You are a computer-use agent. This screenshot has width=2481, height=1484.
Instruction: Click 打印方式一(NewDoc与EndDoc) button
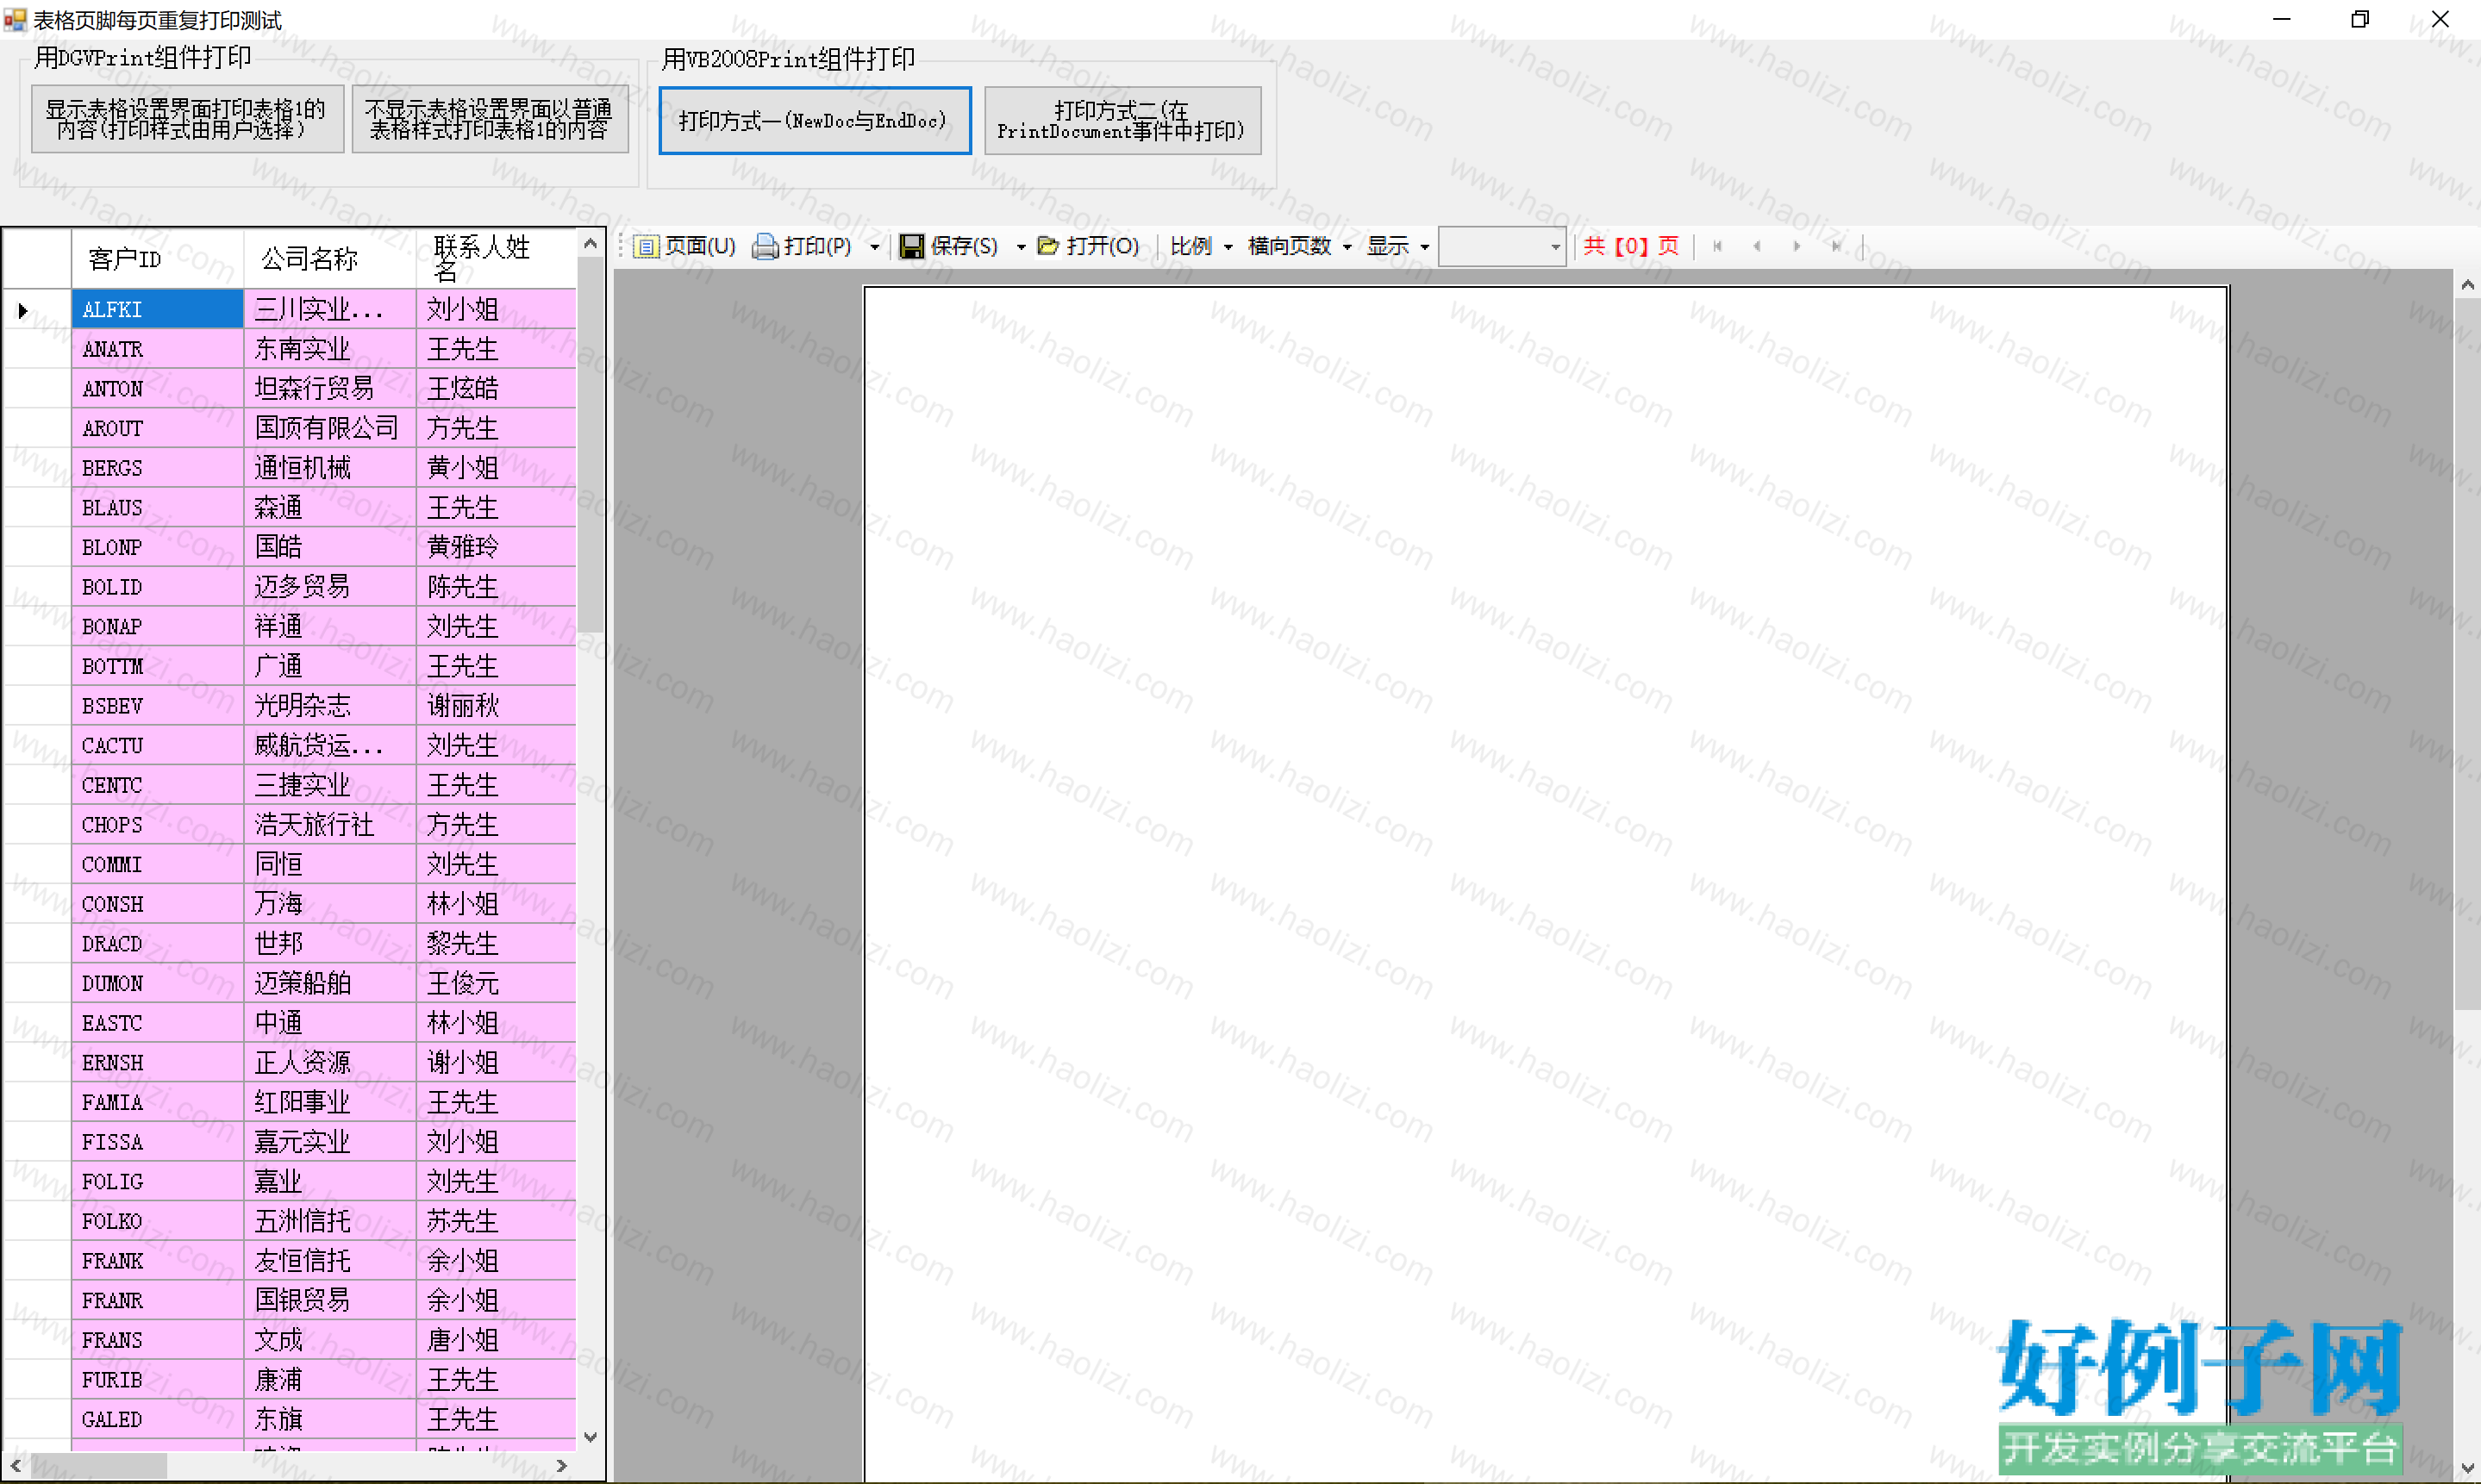tap(815, 121)
